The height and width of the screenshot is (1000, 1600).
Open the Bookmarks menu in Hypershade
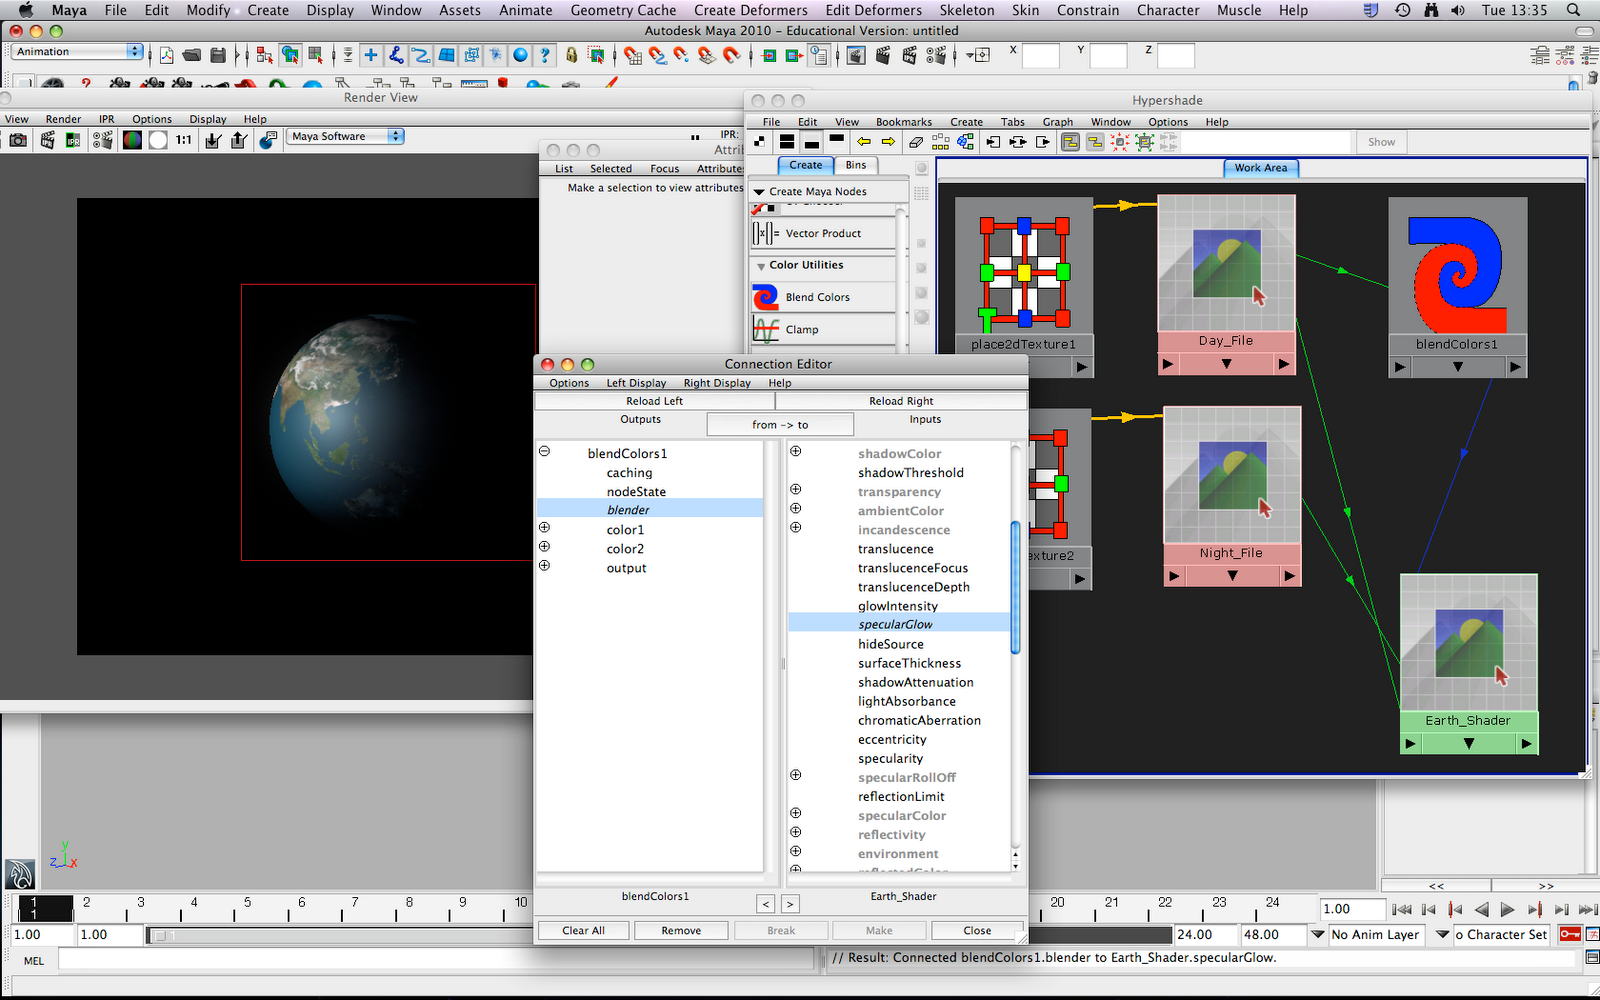[903, 121]
